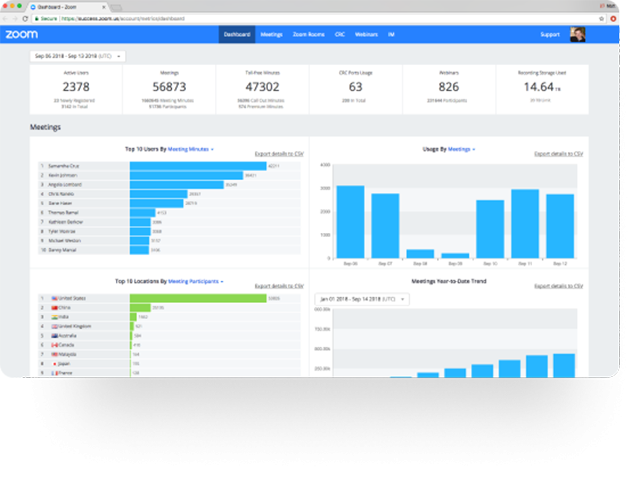Image resolution: width=640 pixels, height=479 pixels.
Task: Click the Canada flag icon
Action: click(55, 345)
